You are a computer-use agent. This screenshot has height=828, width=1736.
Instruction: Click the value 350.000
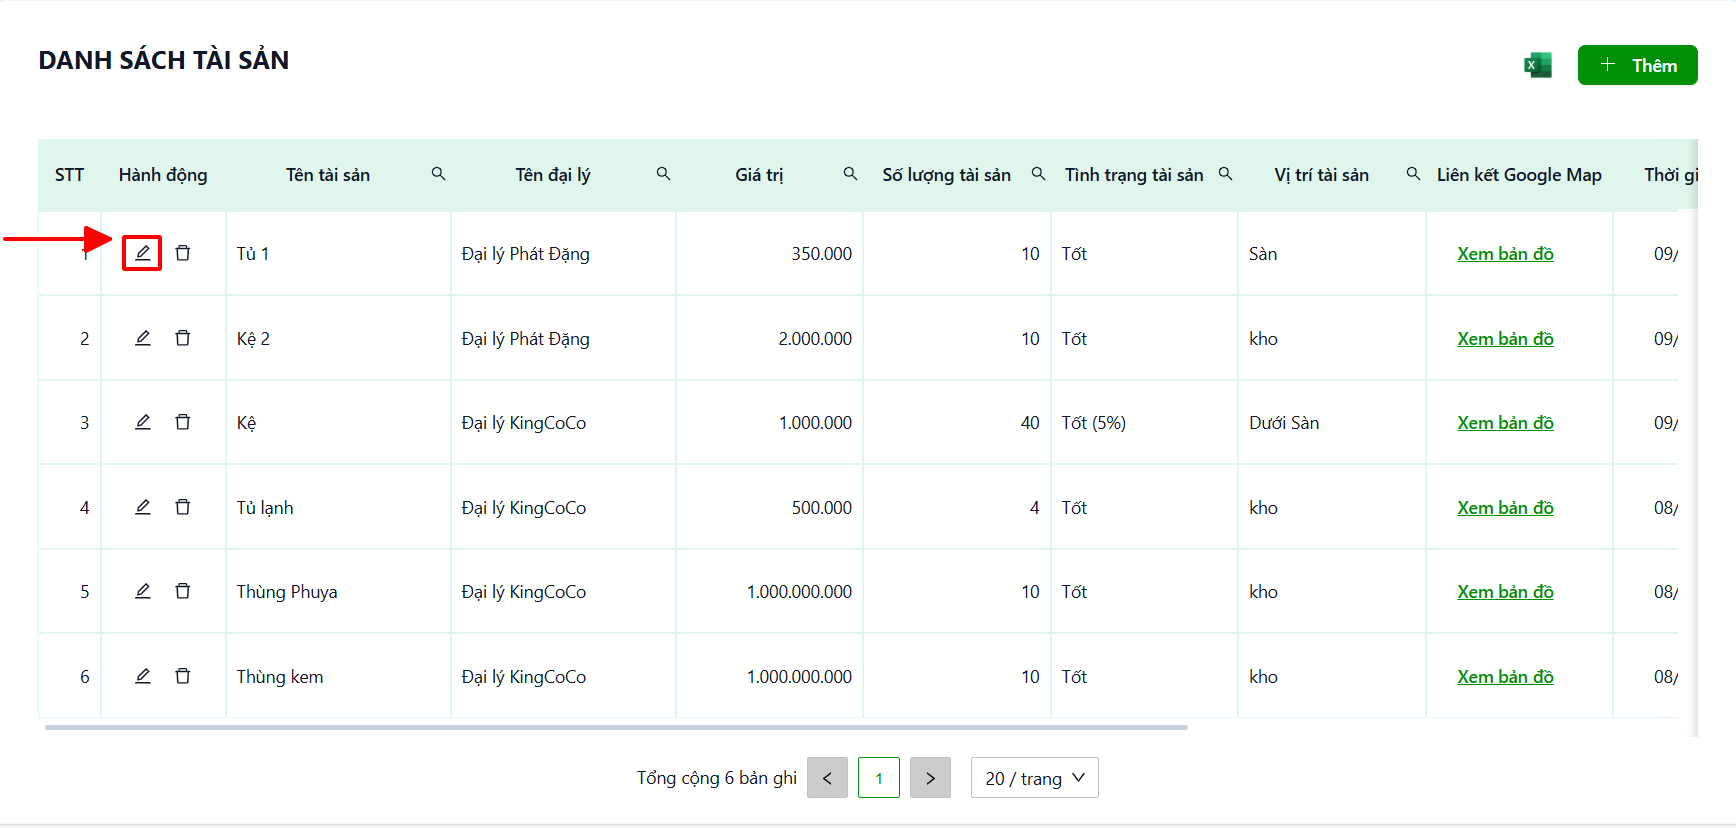click(x=822, y=254)
